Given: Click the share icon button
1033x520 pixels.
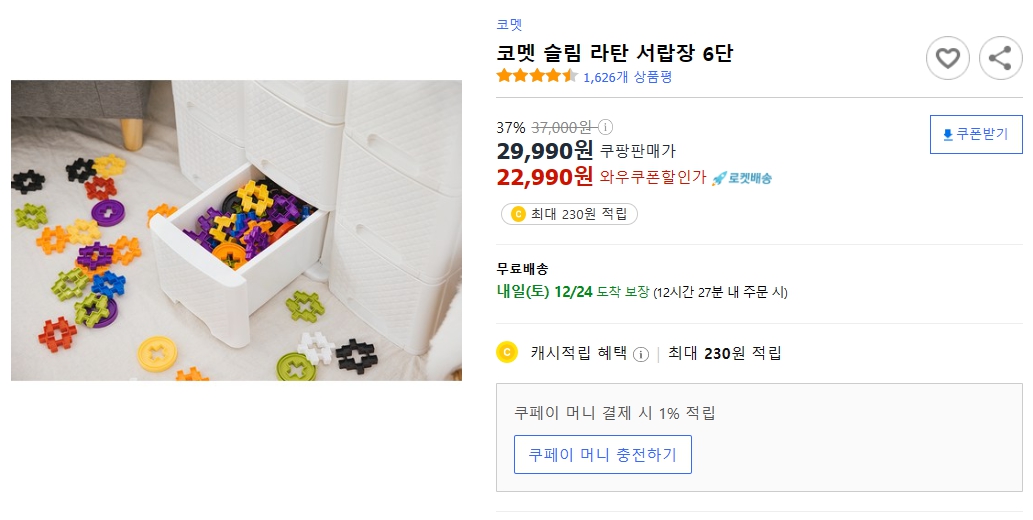Looking at the screenshot, I should click(x=1000, y=58).
